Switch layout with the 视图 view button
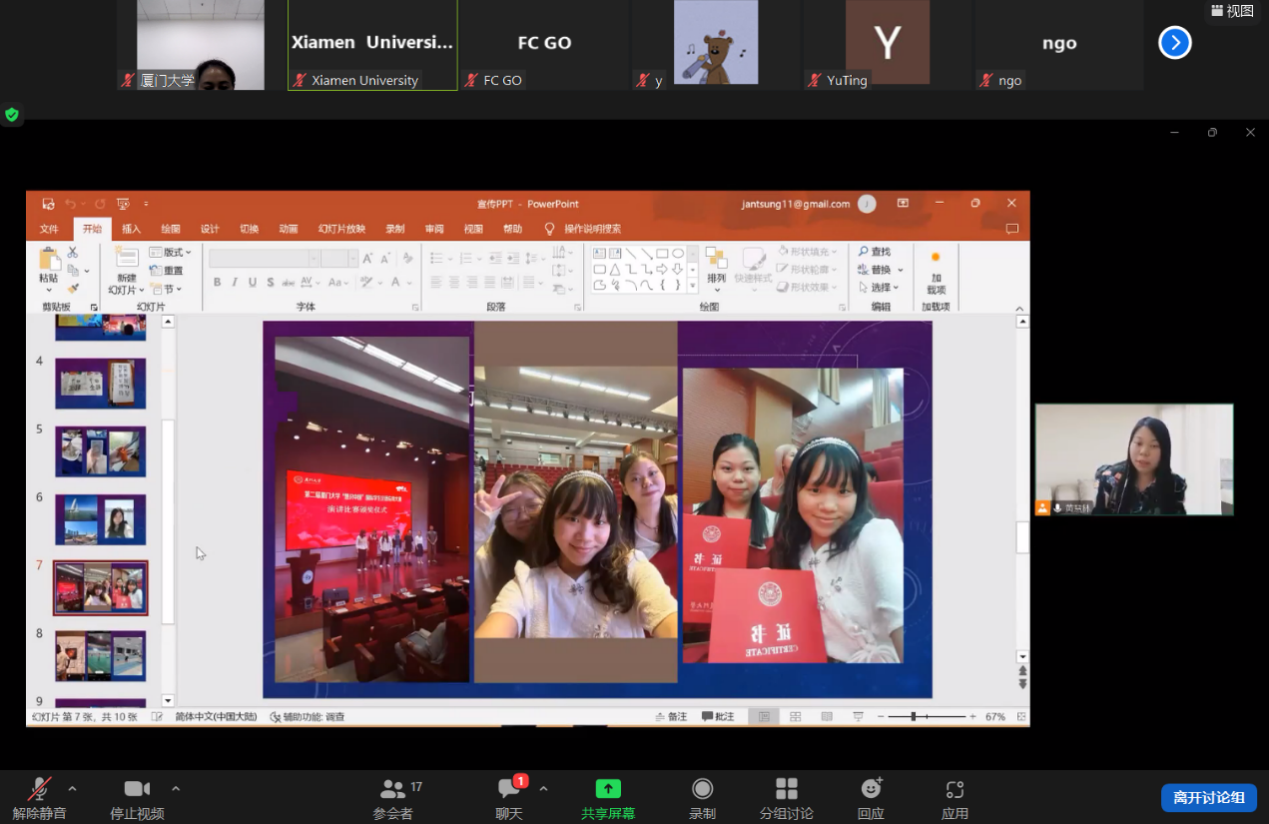 [x=1232, y=11]
